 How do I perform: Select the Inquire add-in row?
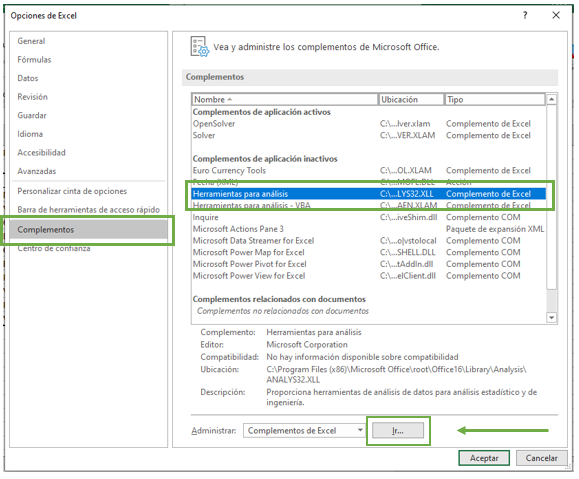click(368, 217)
